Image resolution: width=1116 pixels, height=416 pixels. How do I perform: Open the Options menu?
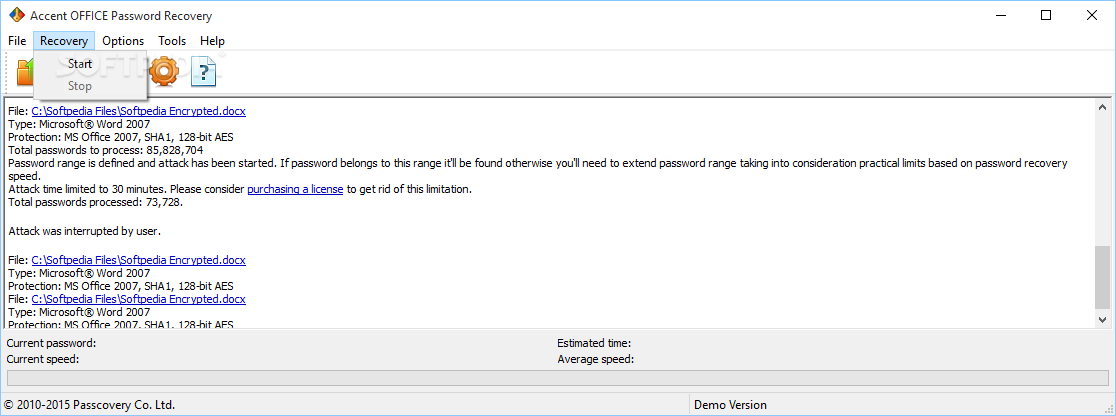click(x=123, y=41)
